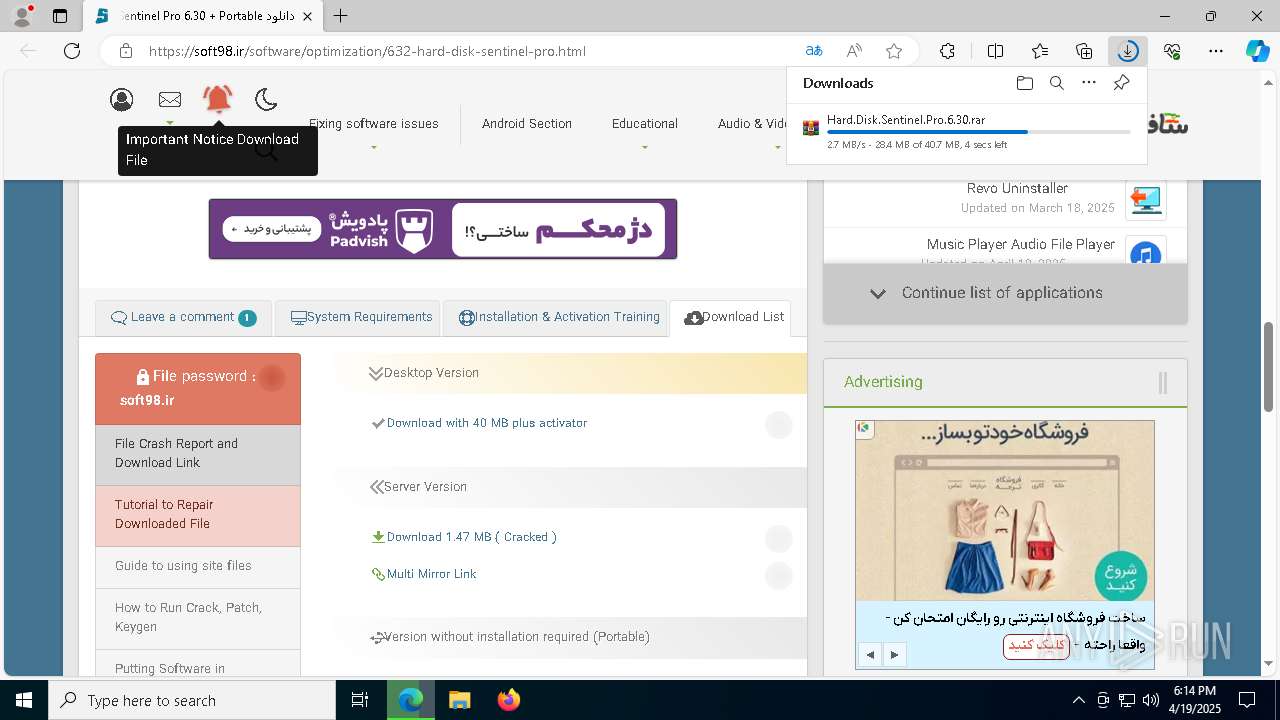Search downloads with the magnifier icon

coord(1057,83)
